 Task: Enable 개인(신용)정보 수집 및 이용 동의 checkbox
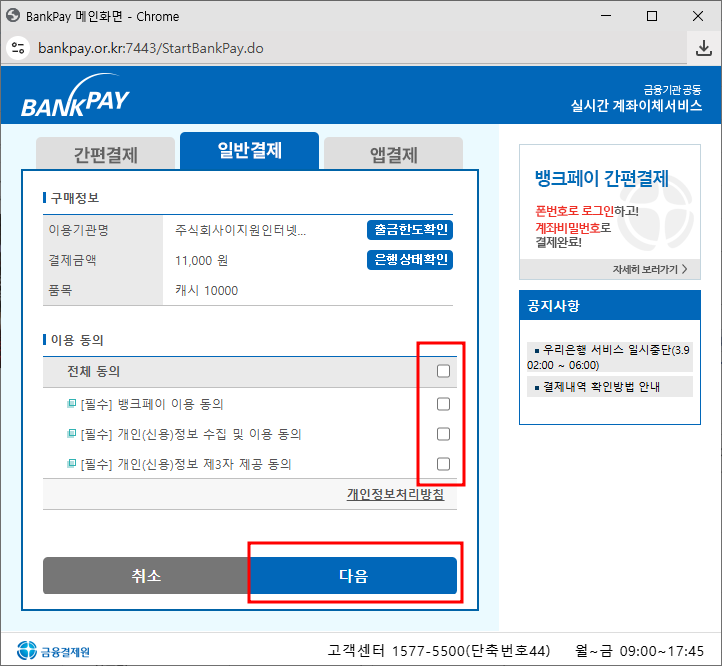click(x=443, y=434)
